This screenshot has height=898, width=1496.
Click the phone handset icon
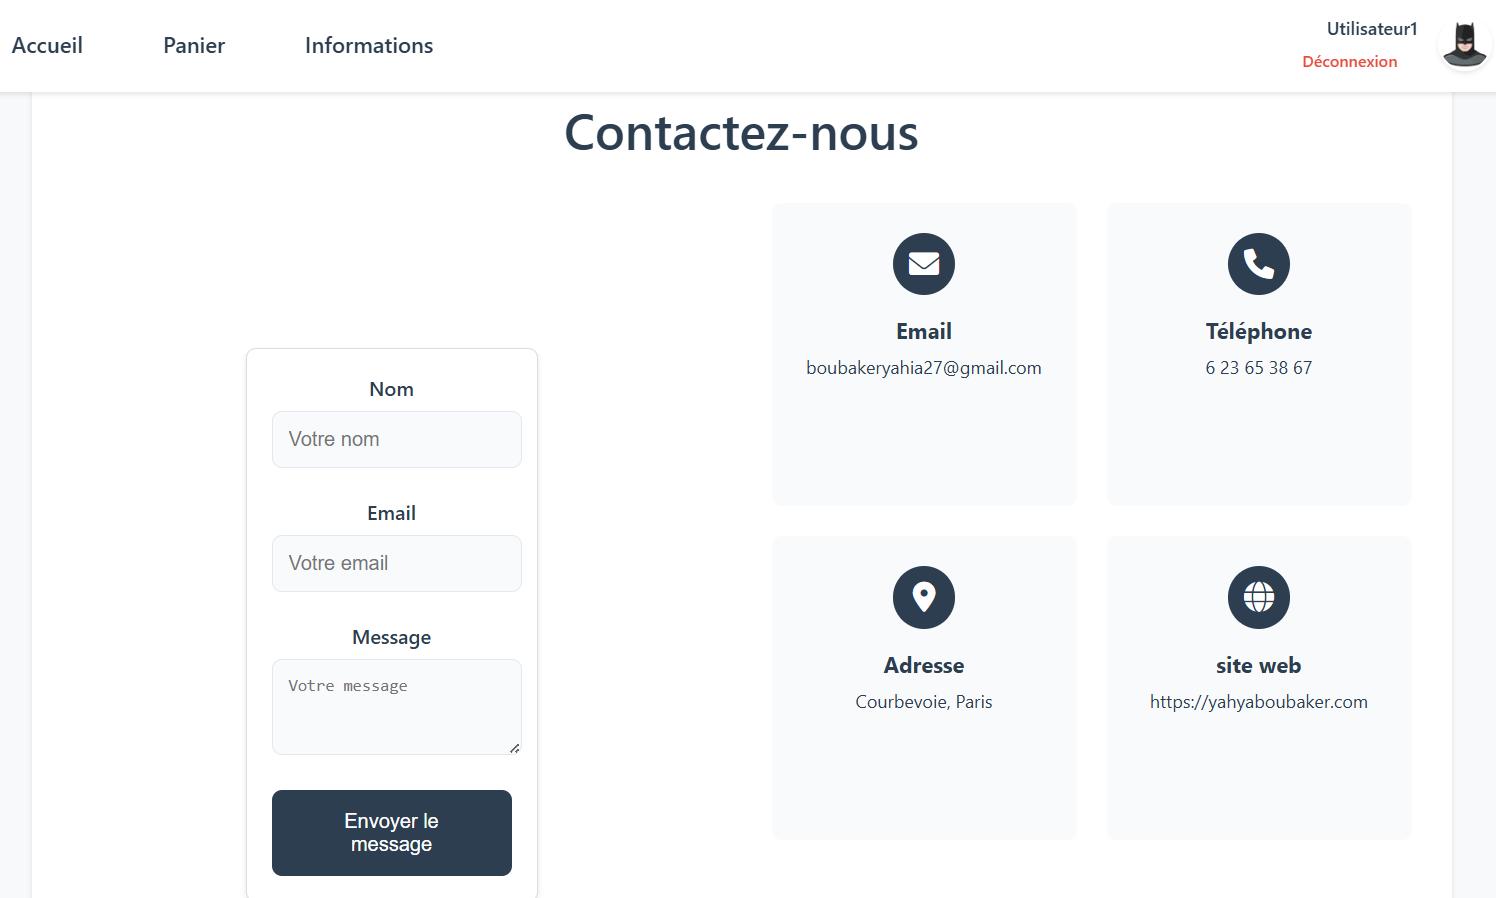[1258, 264]
